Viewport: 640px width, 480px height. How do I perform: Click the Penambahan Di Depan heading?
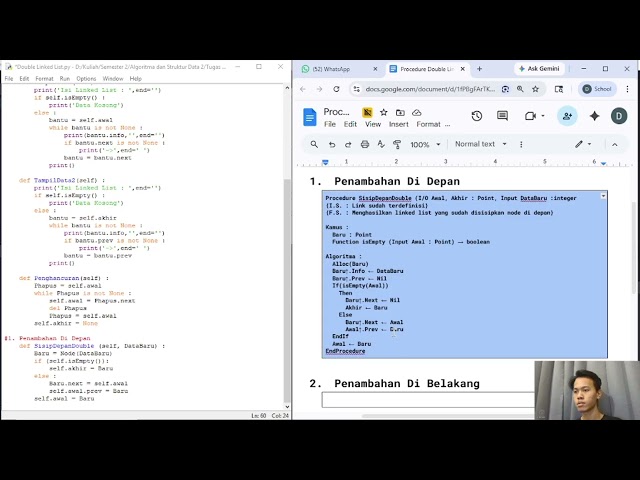[397, 181]
